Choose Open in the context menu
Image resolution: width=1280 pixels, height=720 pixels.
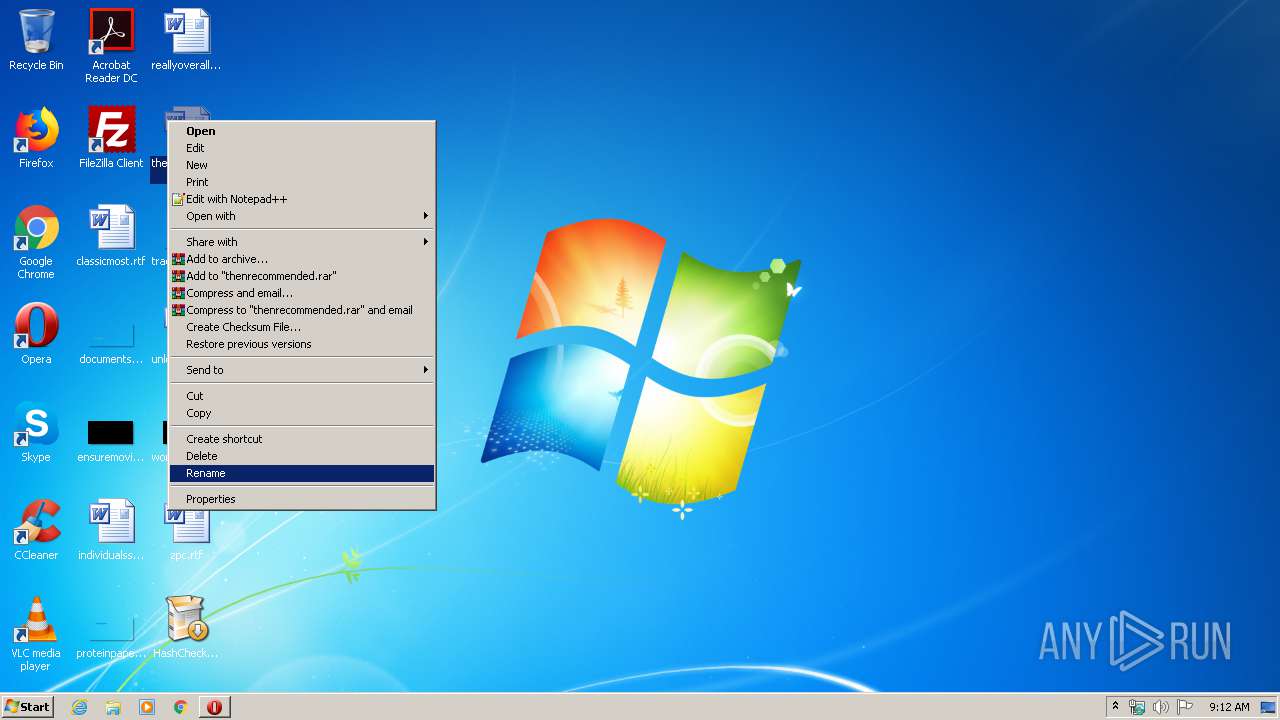[x=302, y=131]
